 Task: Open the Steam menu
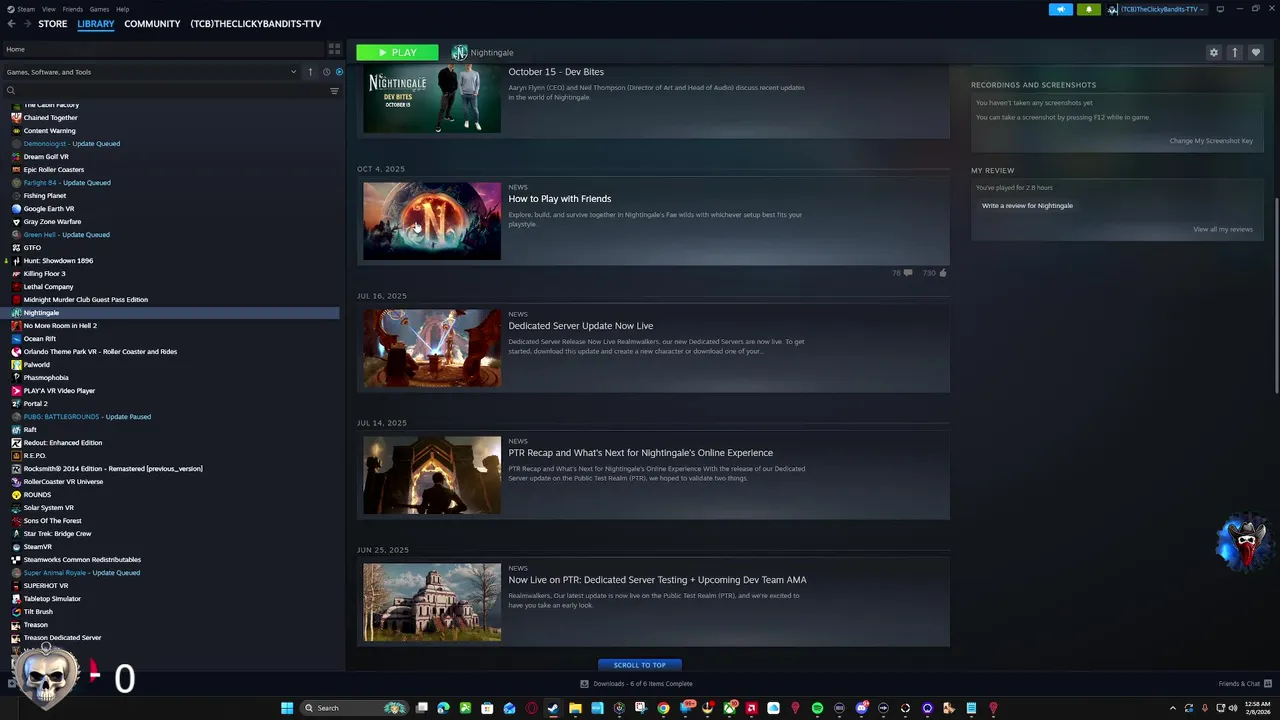tap(21, 9)
